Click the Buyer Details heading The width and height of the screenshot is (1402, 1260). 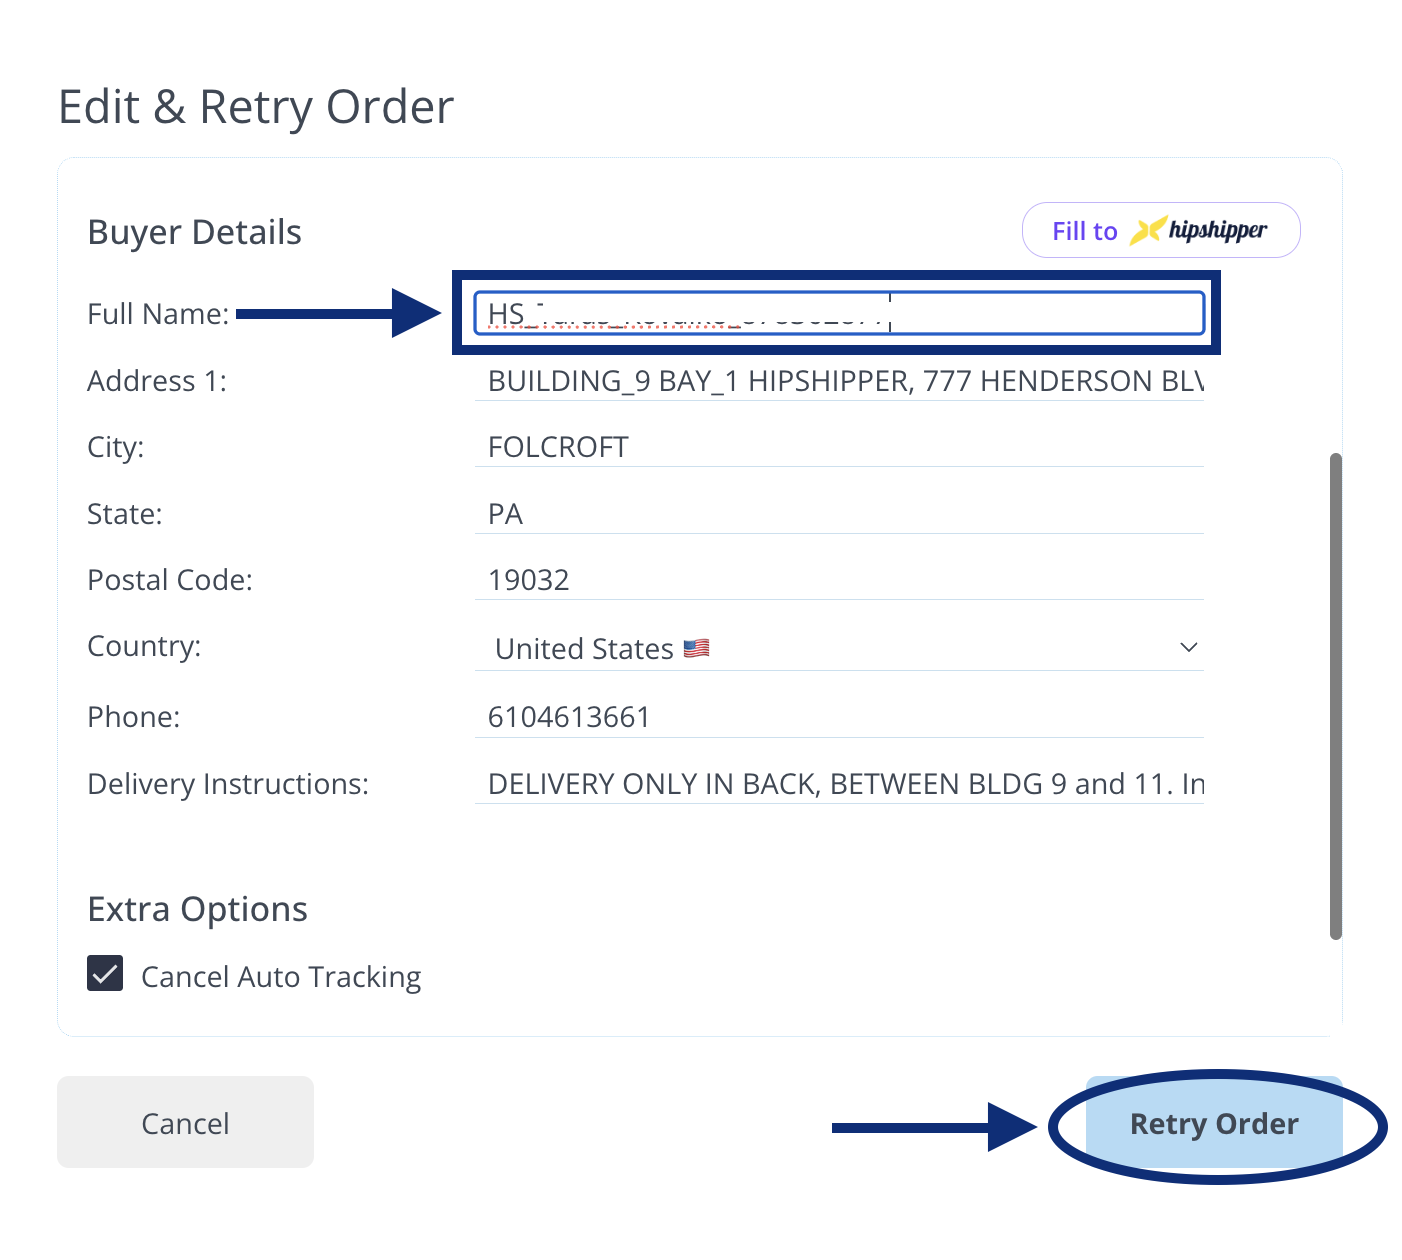click(195, 232)
